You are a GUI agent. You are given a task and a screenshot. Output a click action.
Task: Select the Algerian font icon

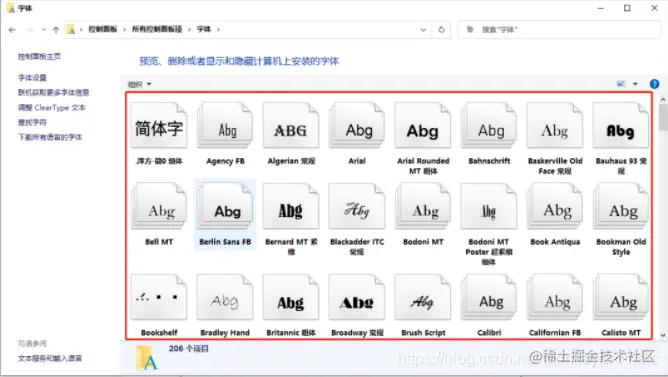point(291,125)
